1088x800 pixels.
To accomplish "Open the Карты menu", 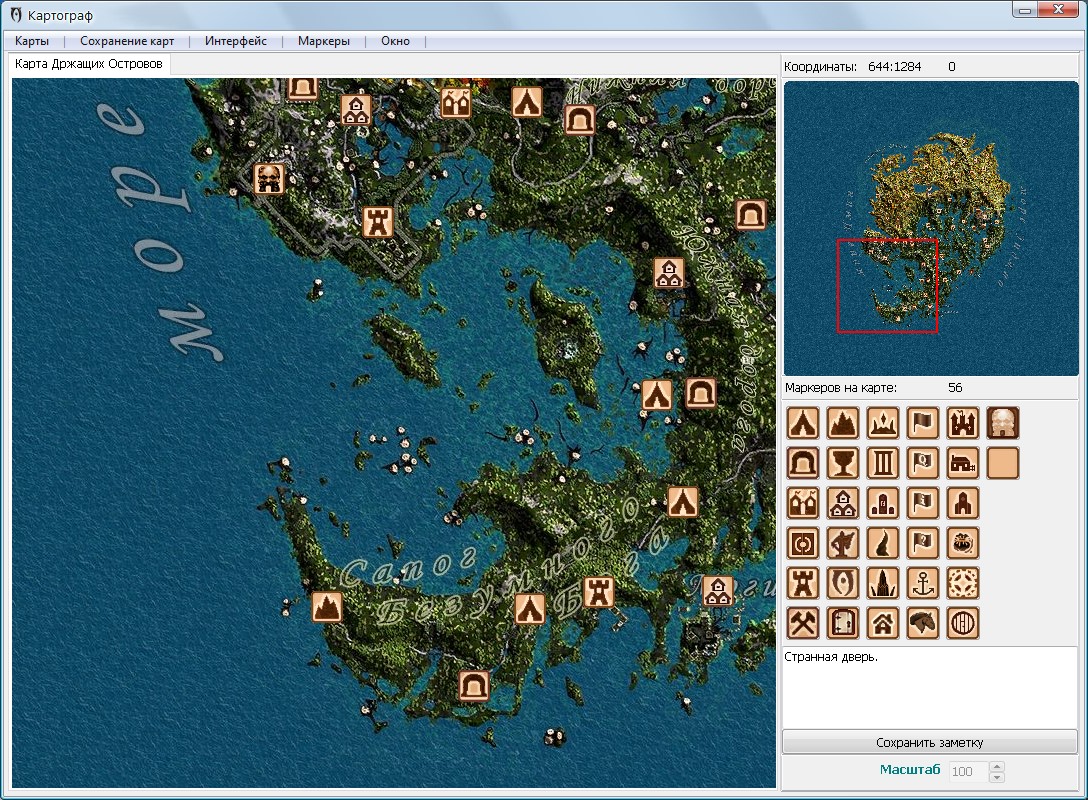I will (x=32, y=41).
